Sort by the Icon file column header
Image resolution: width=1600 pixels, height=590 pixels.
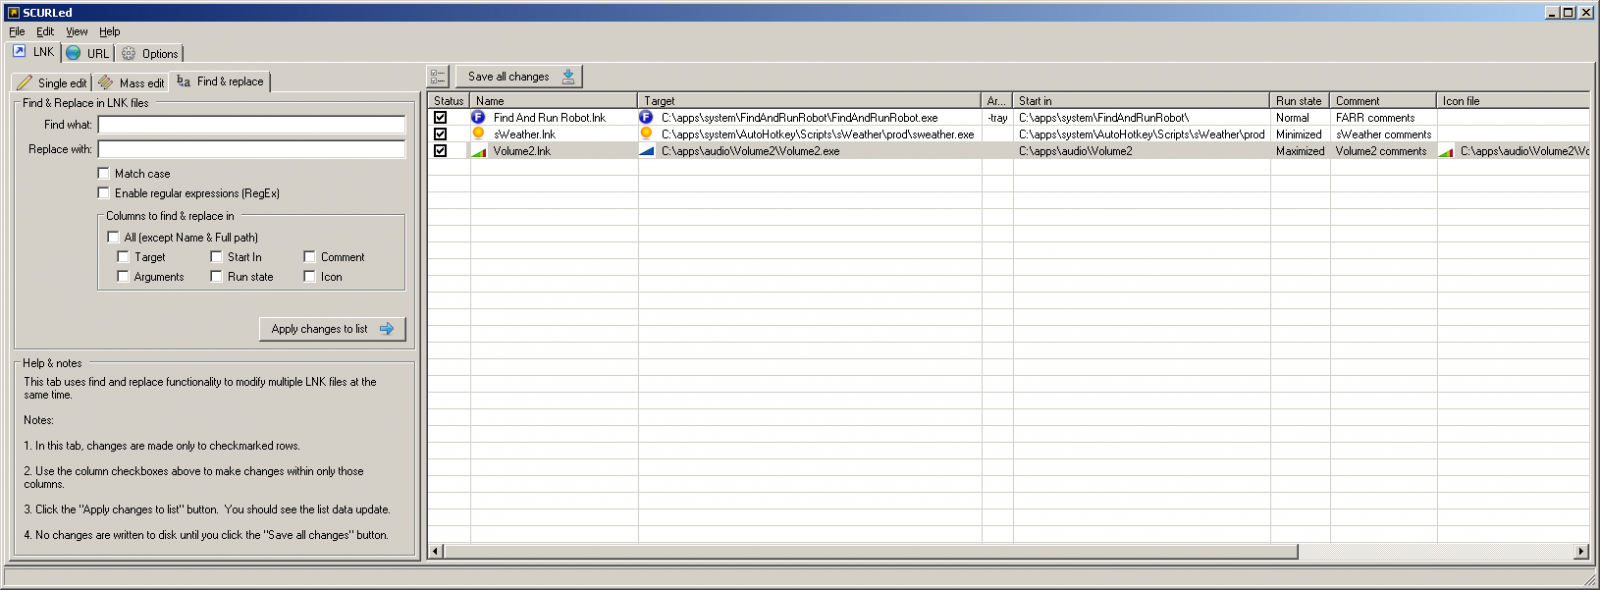click(1513, 101)
